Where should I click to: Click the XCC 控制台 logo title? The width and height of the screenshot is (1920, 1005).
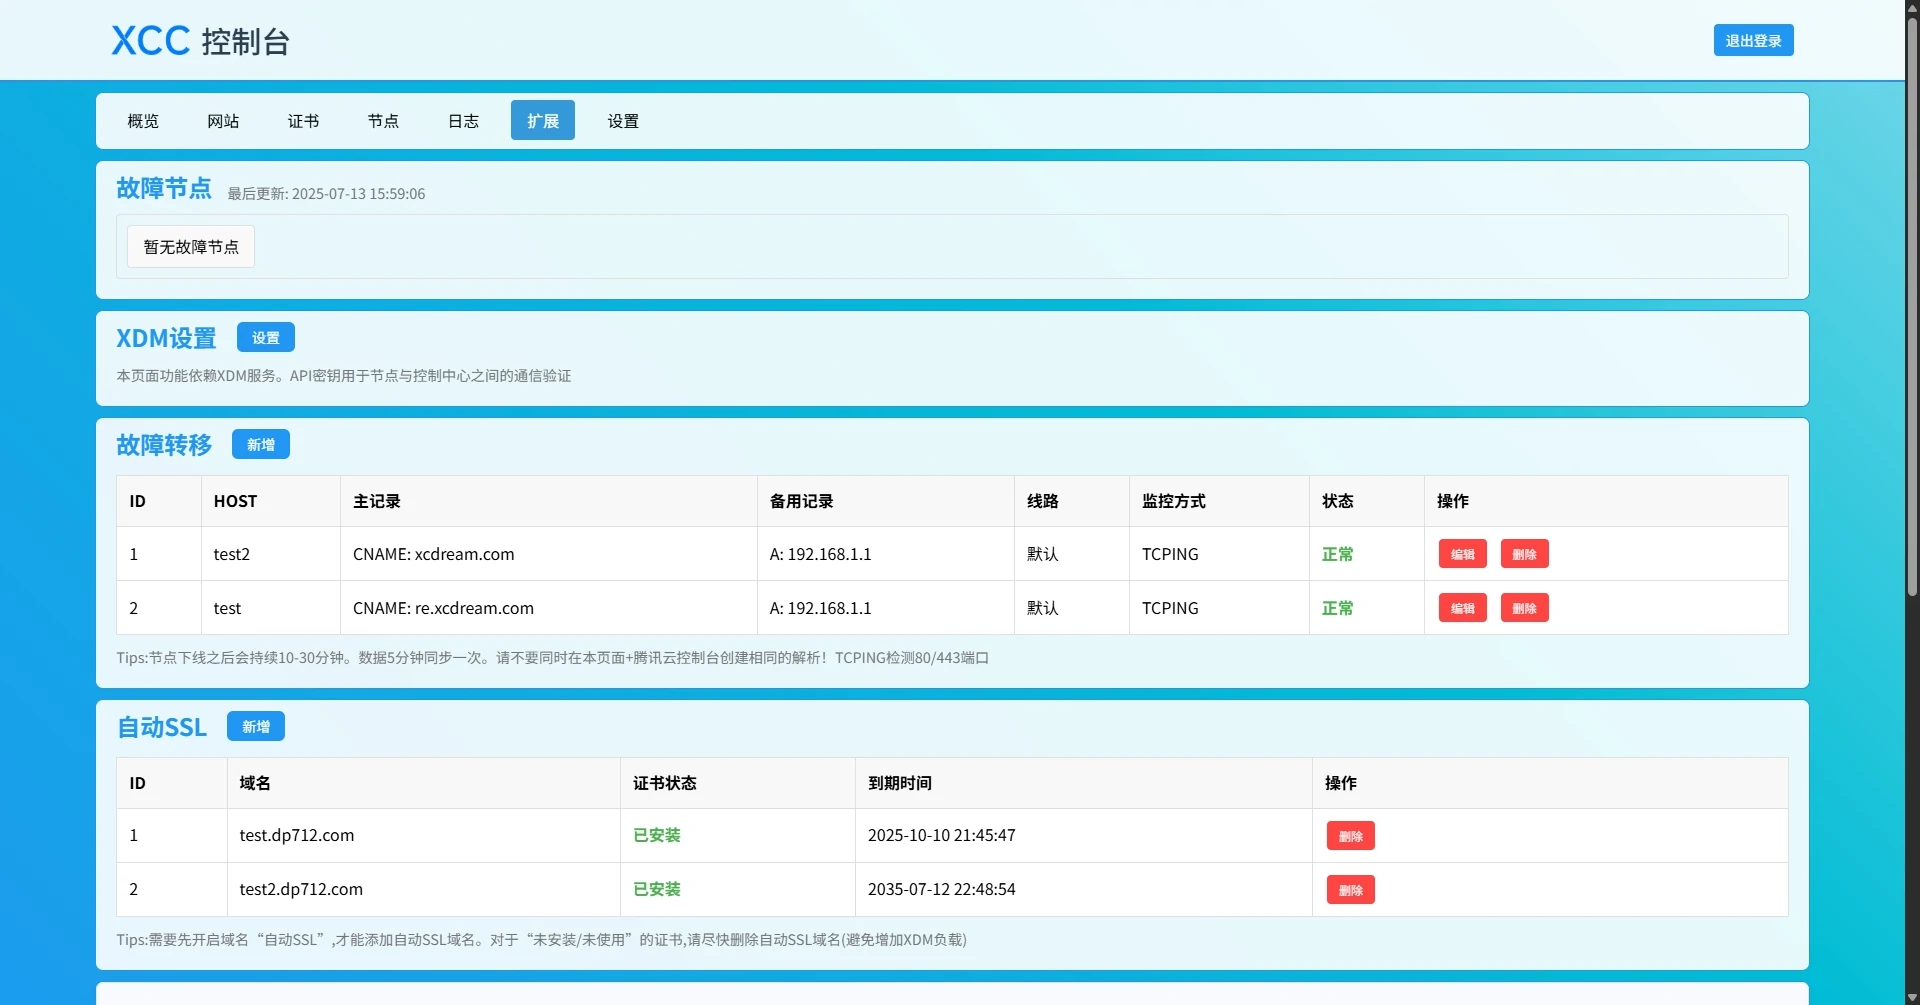(200, 41)
